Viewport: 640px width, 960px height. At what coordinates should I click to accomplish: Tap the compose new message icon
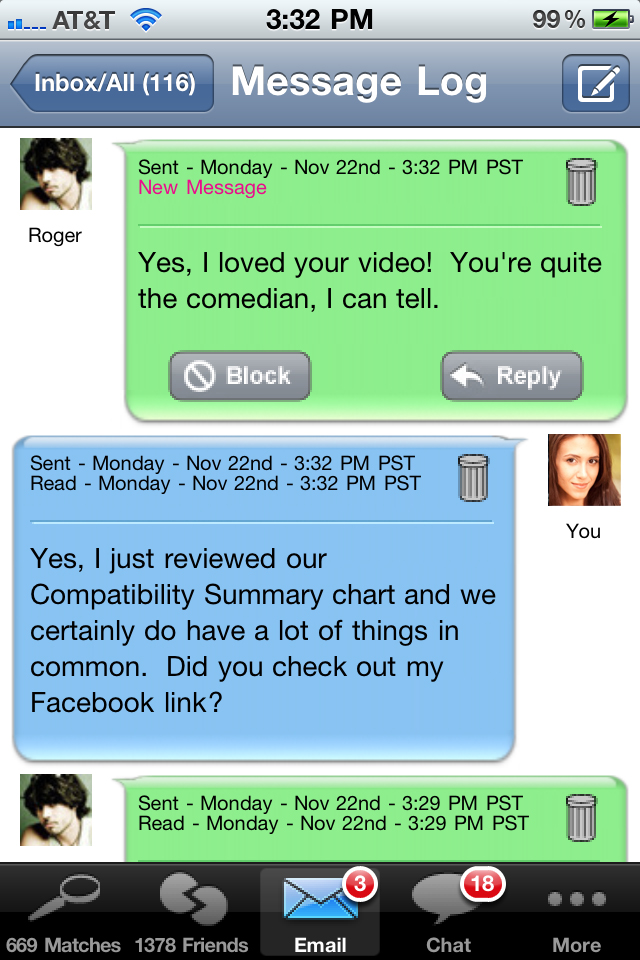tap(596, 83)
